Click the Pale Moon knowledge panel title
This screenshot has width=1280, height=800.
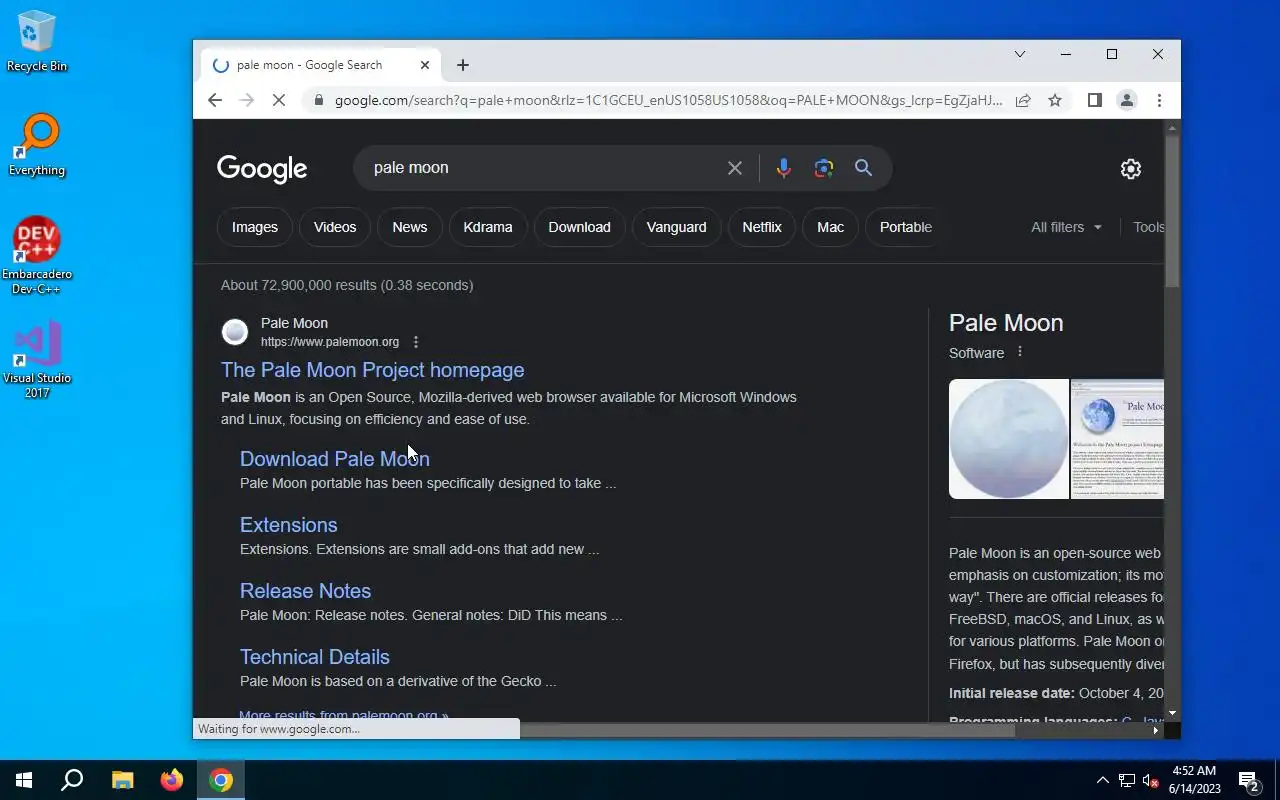click(1006, 323)
